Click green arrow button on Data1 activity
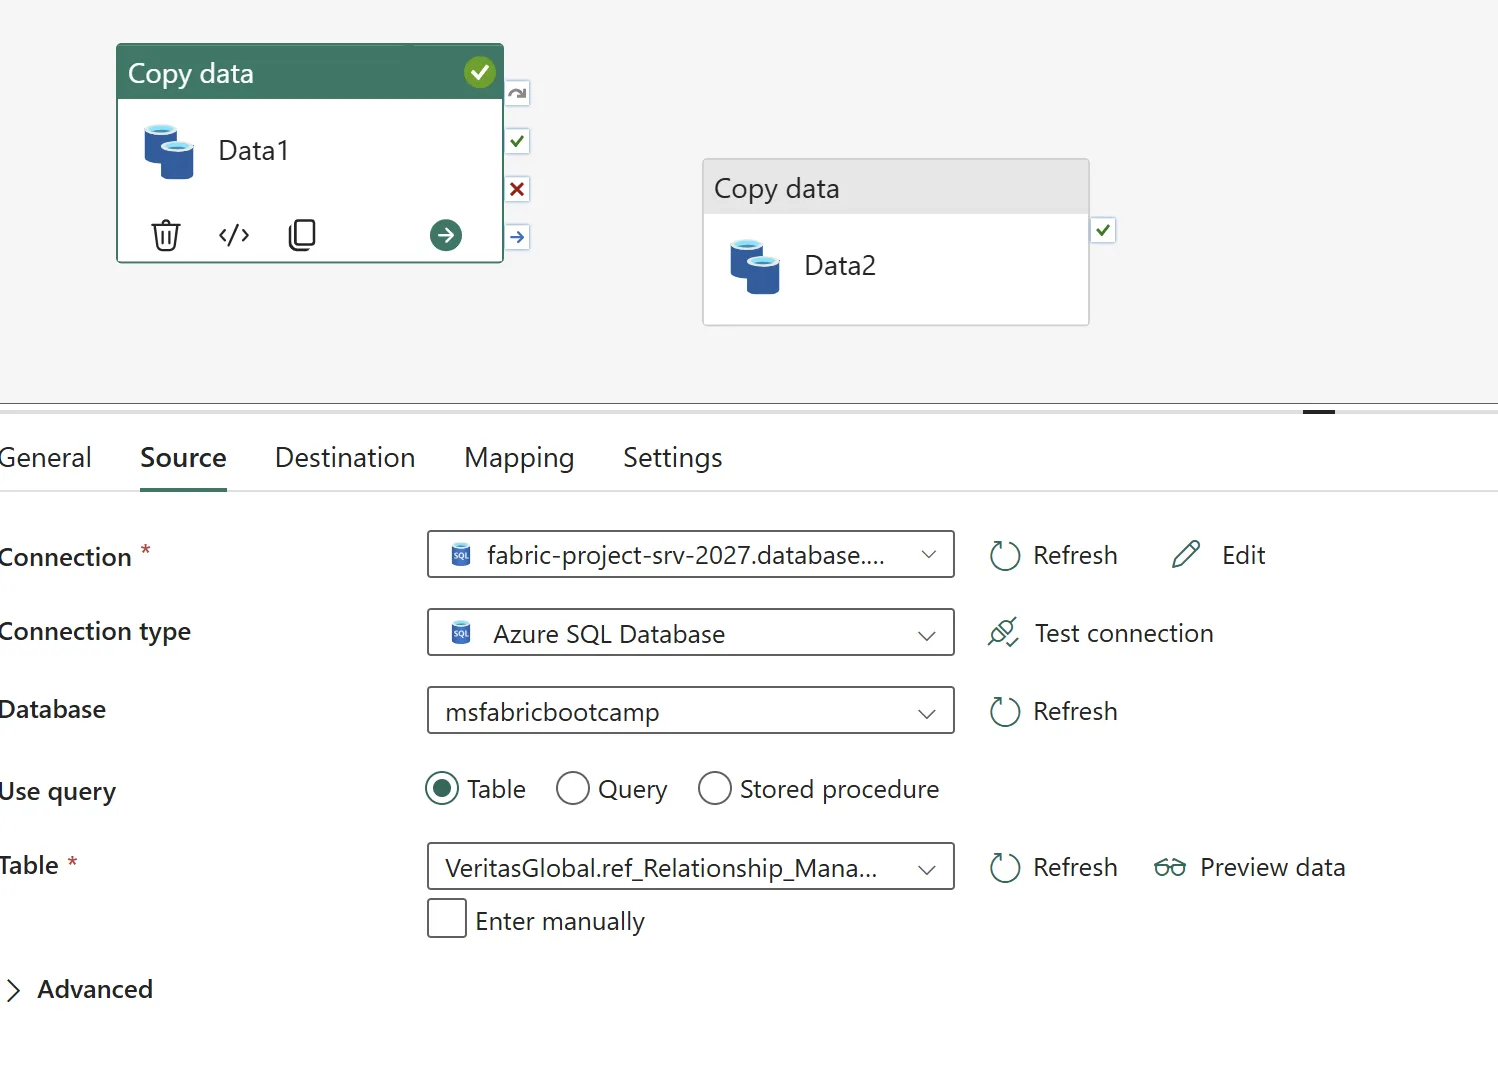The image size is (1498, 1068). (x=446, y=235)
